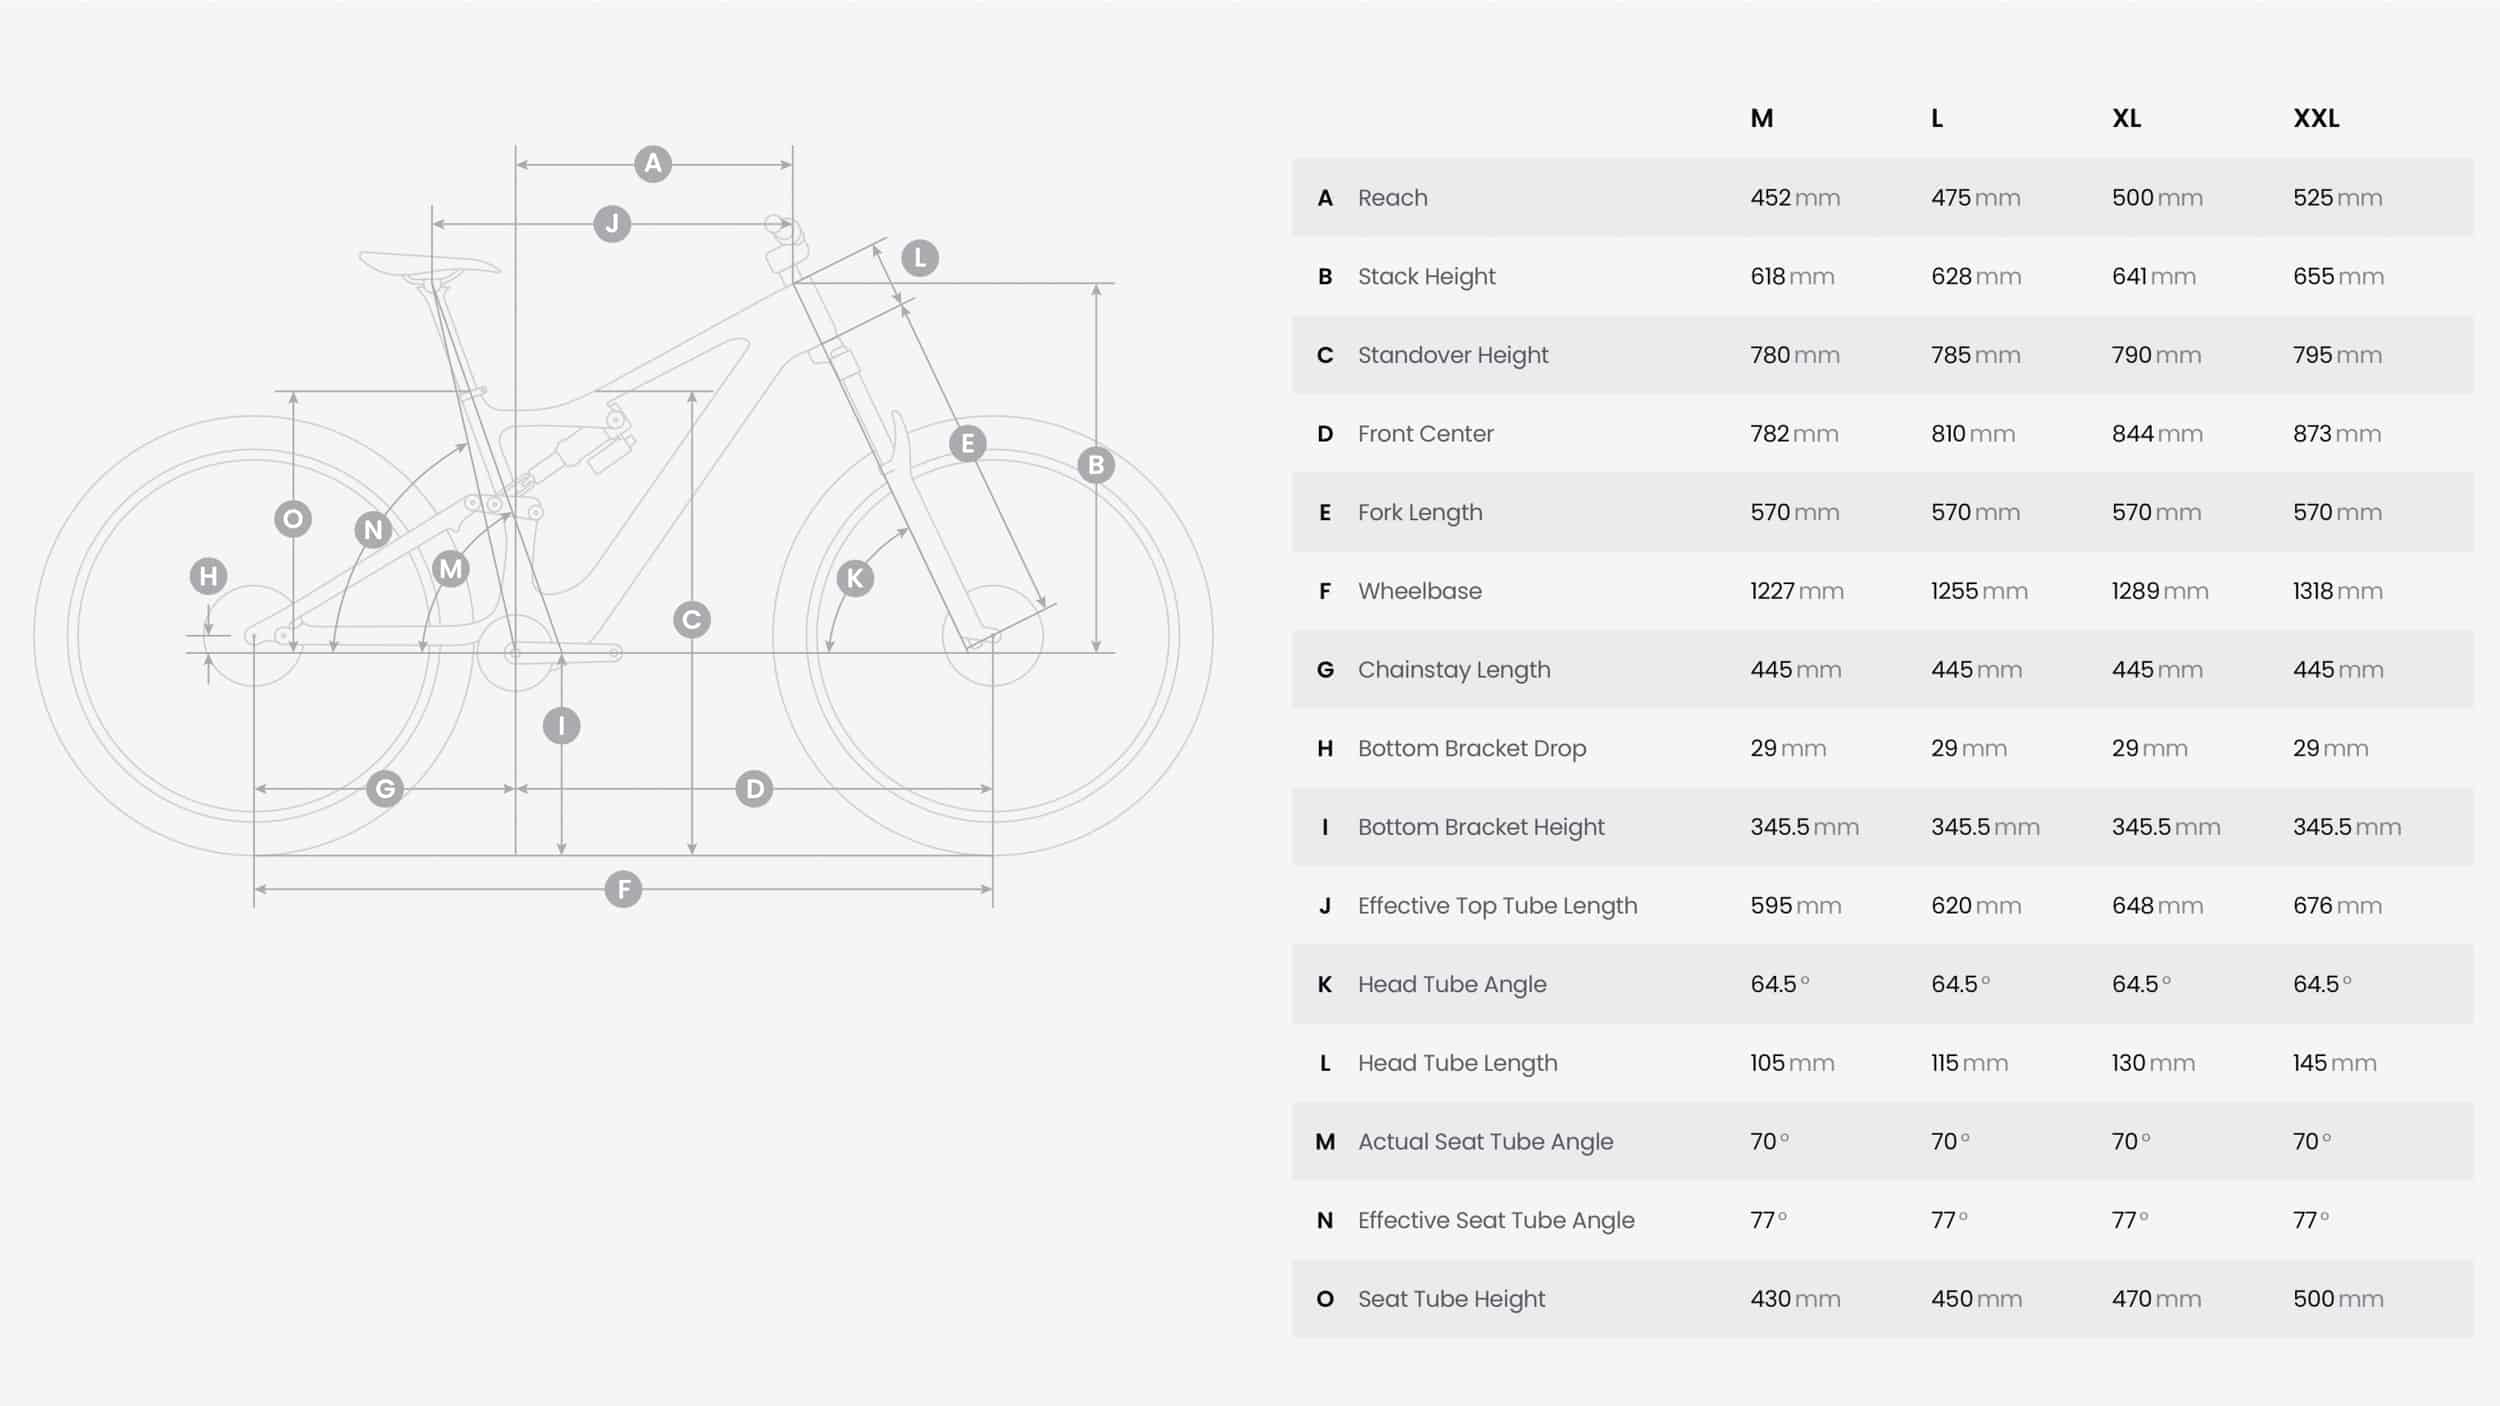The width and height of the screenshot is (2500, 1406).
Task: Click the A Reach marker on diagram
Action: [x=653, y=164]
